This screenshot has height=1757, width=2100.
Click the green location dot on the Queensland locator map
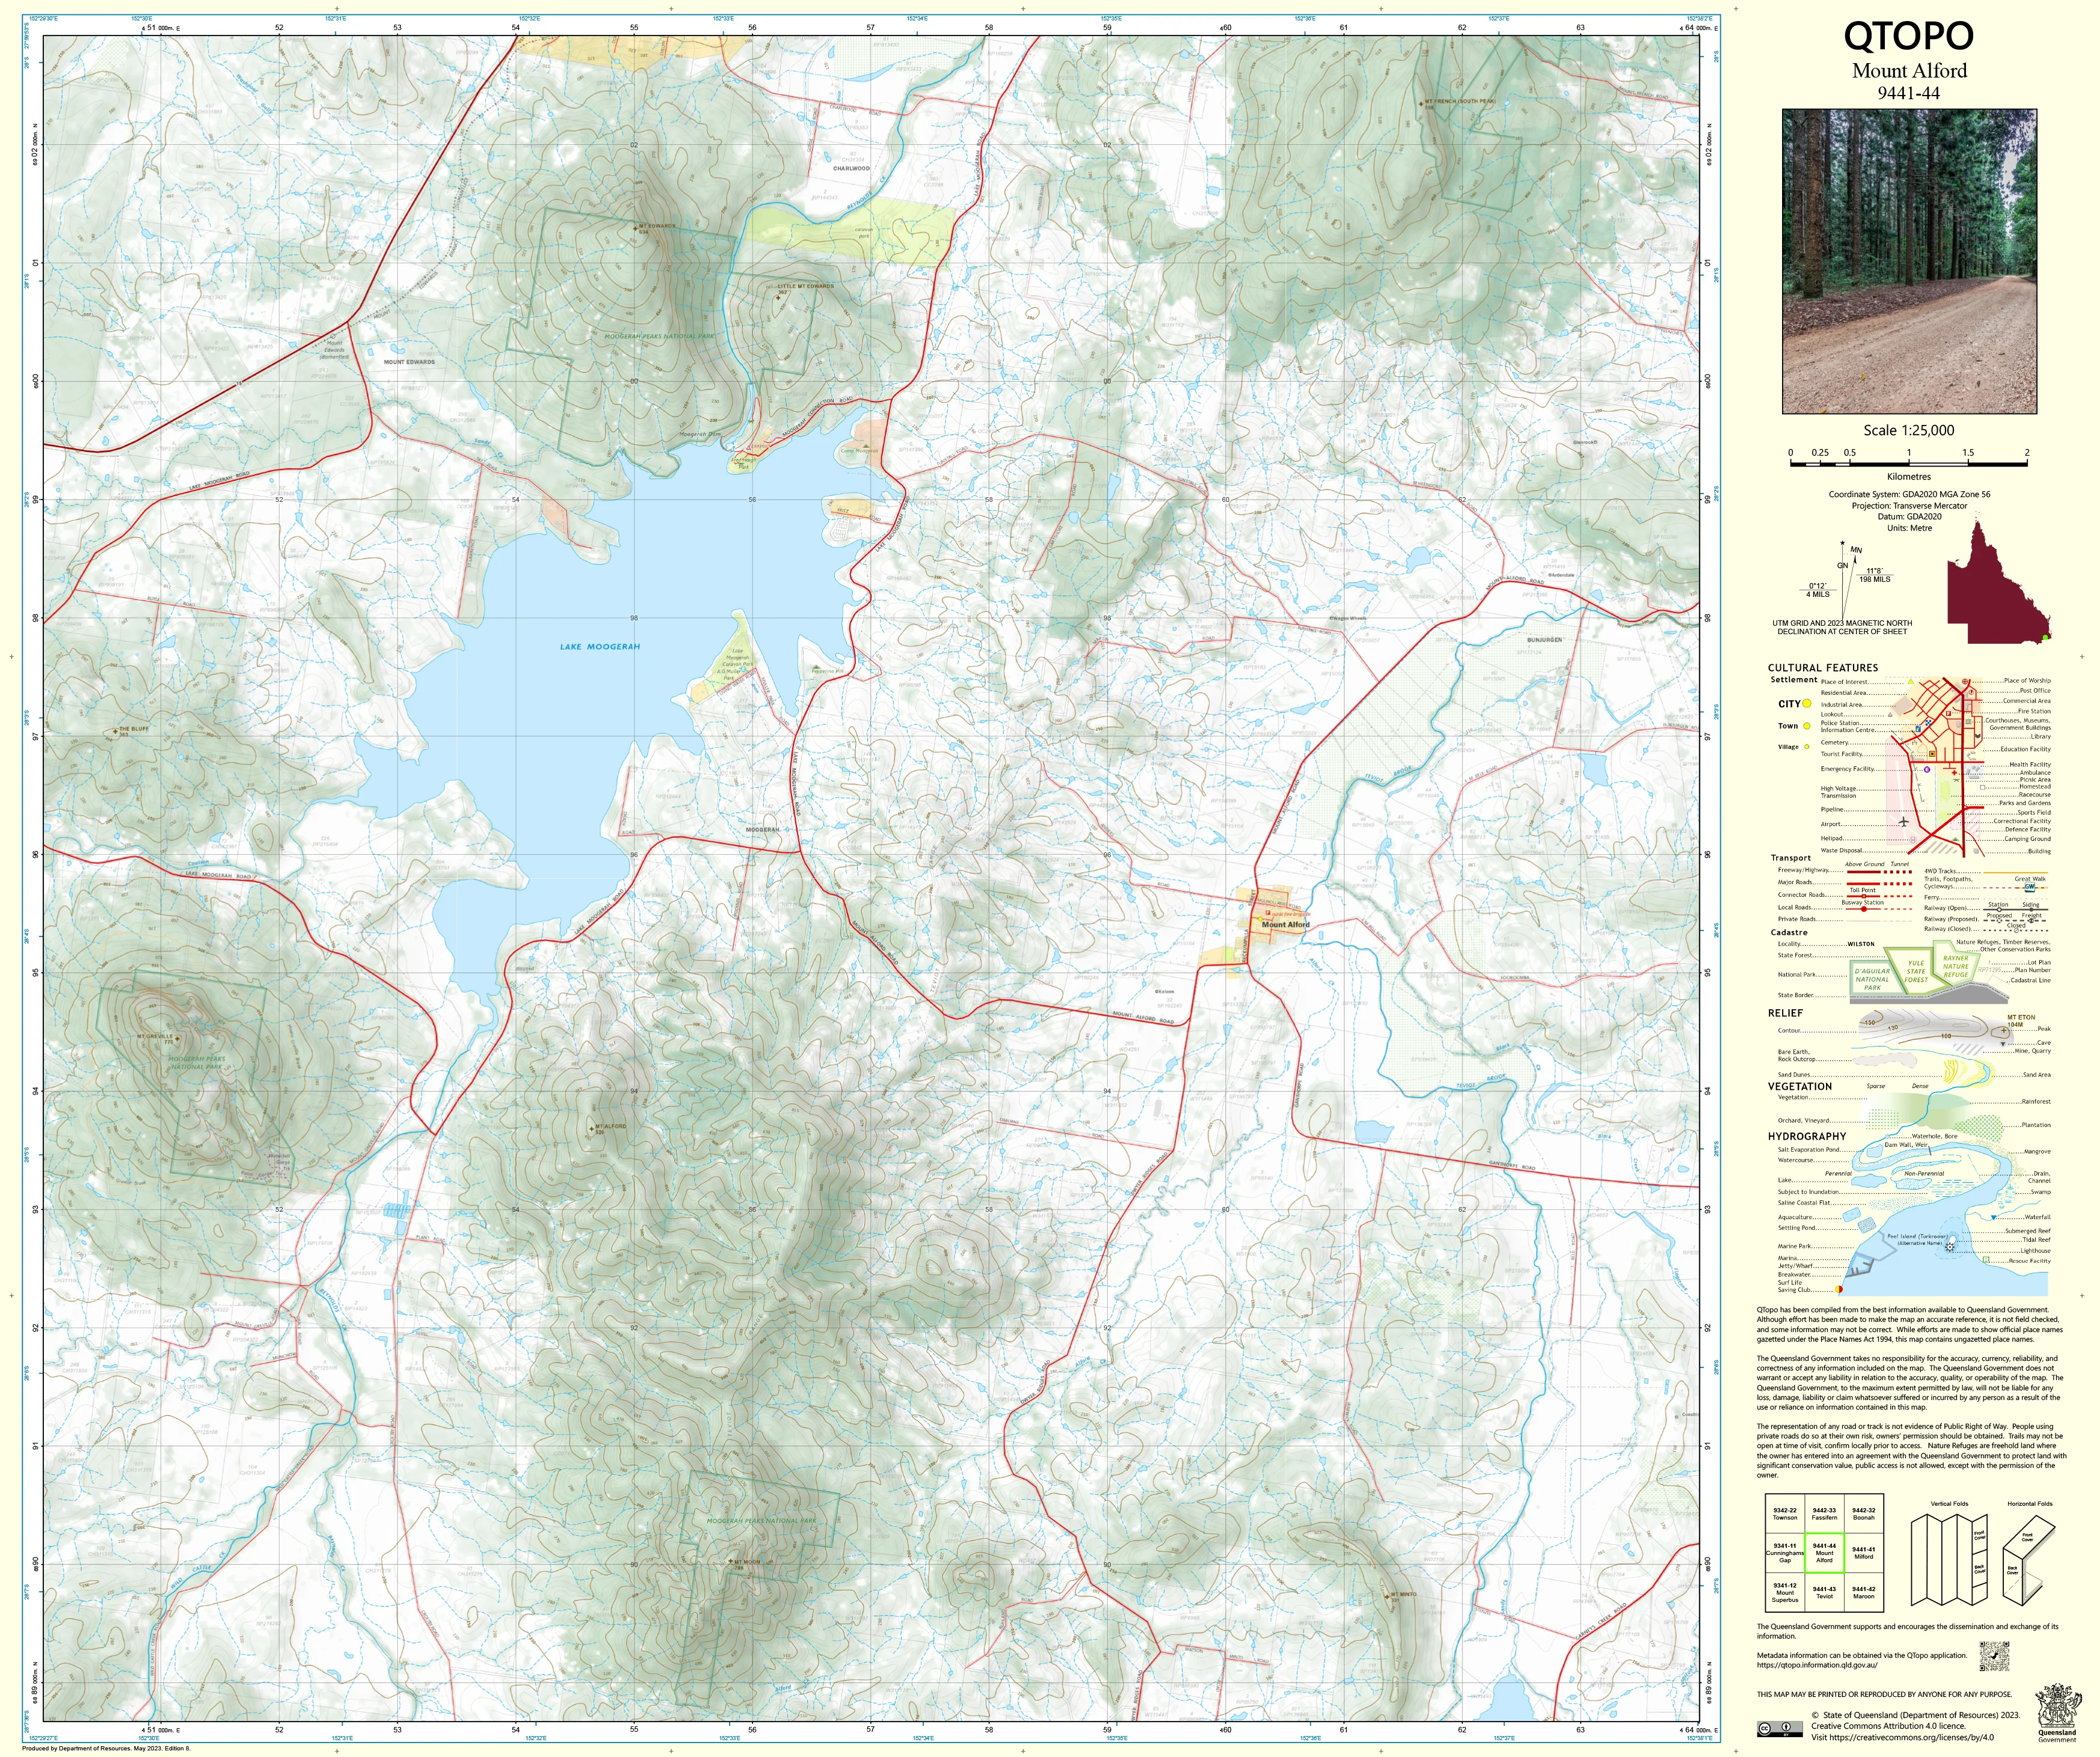(2045, 637)
